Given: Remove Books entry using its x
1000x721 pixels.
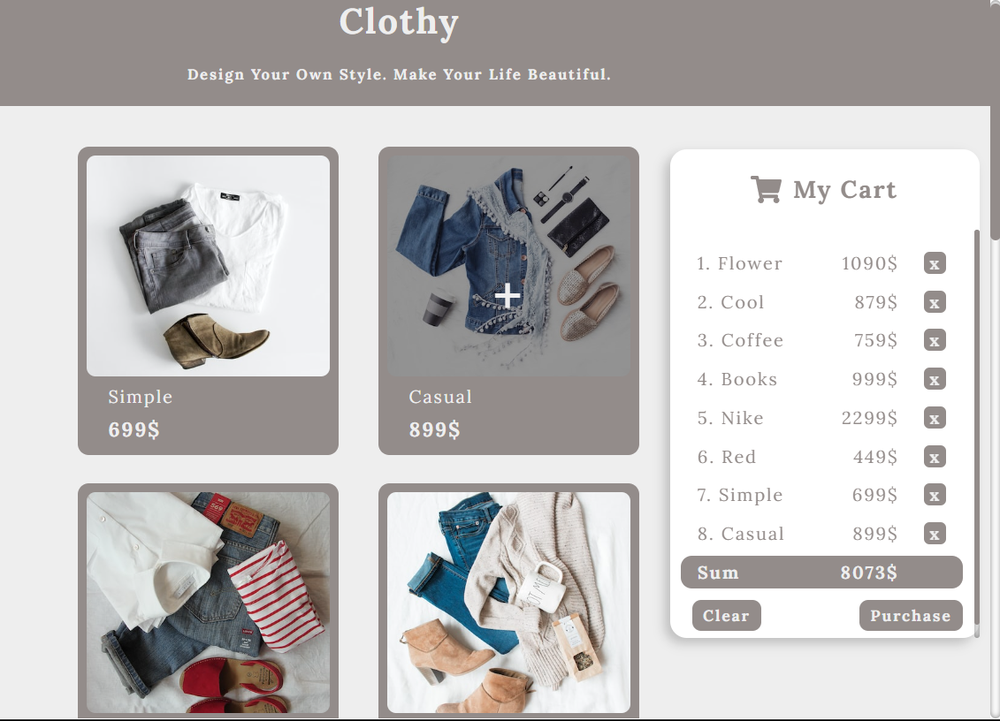Looking at the screenshot, I should tap(934, 379).
